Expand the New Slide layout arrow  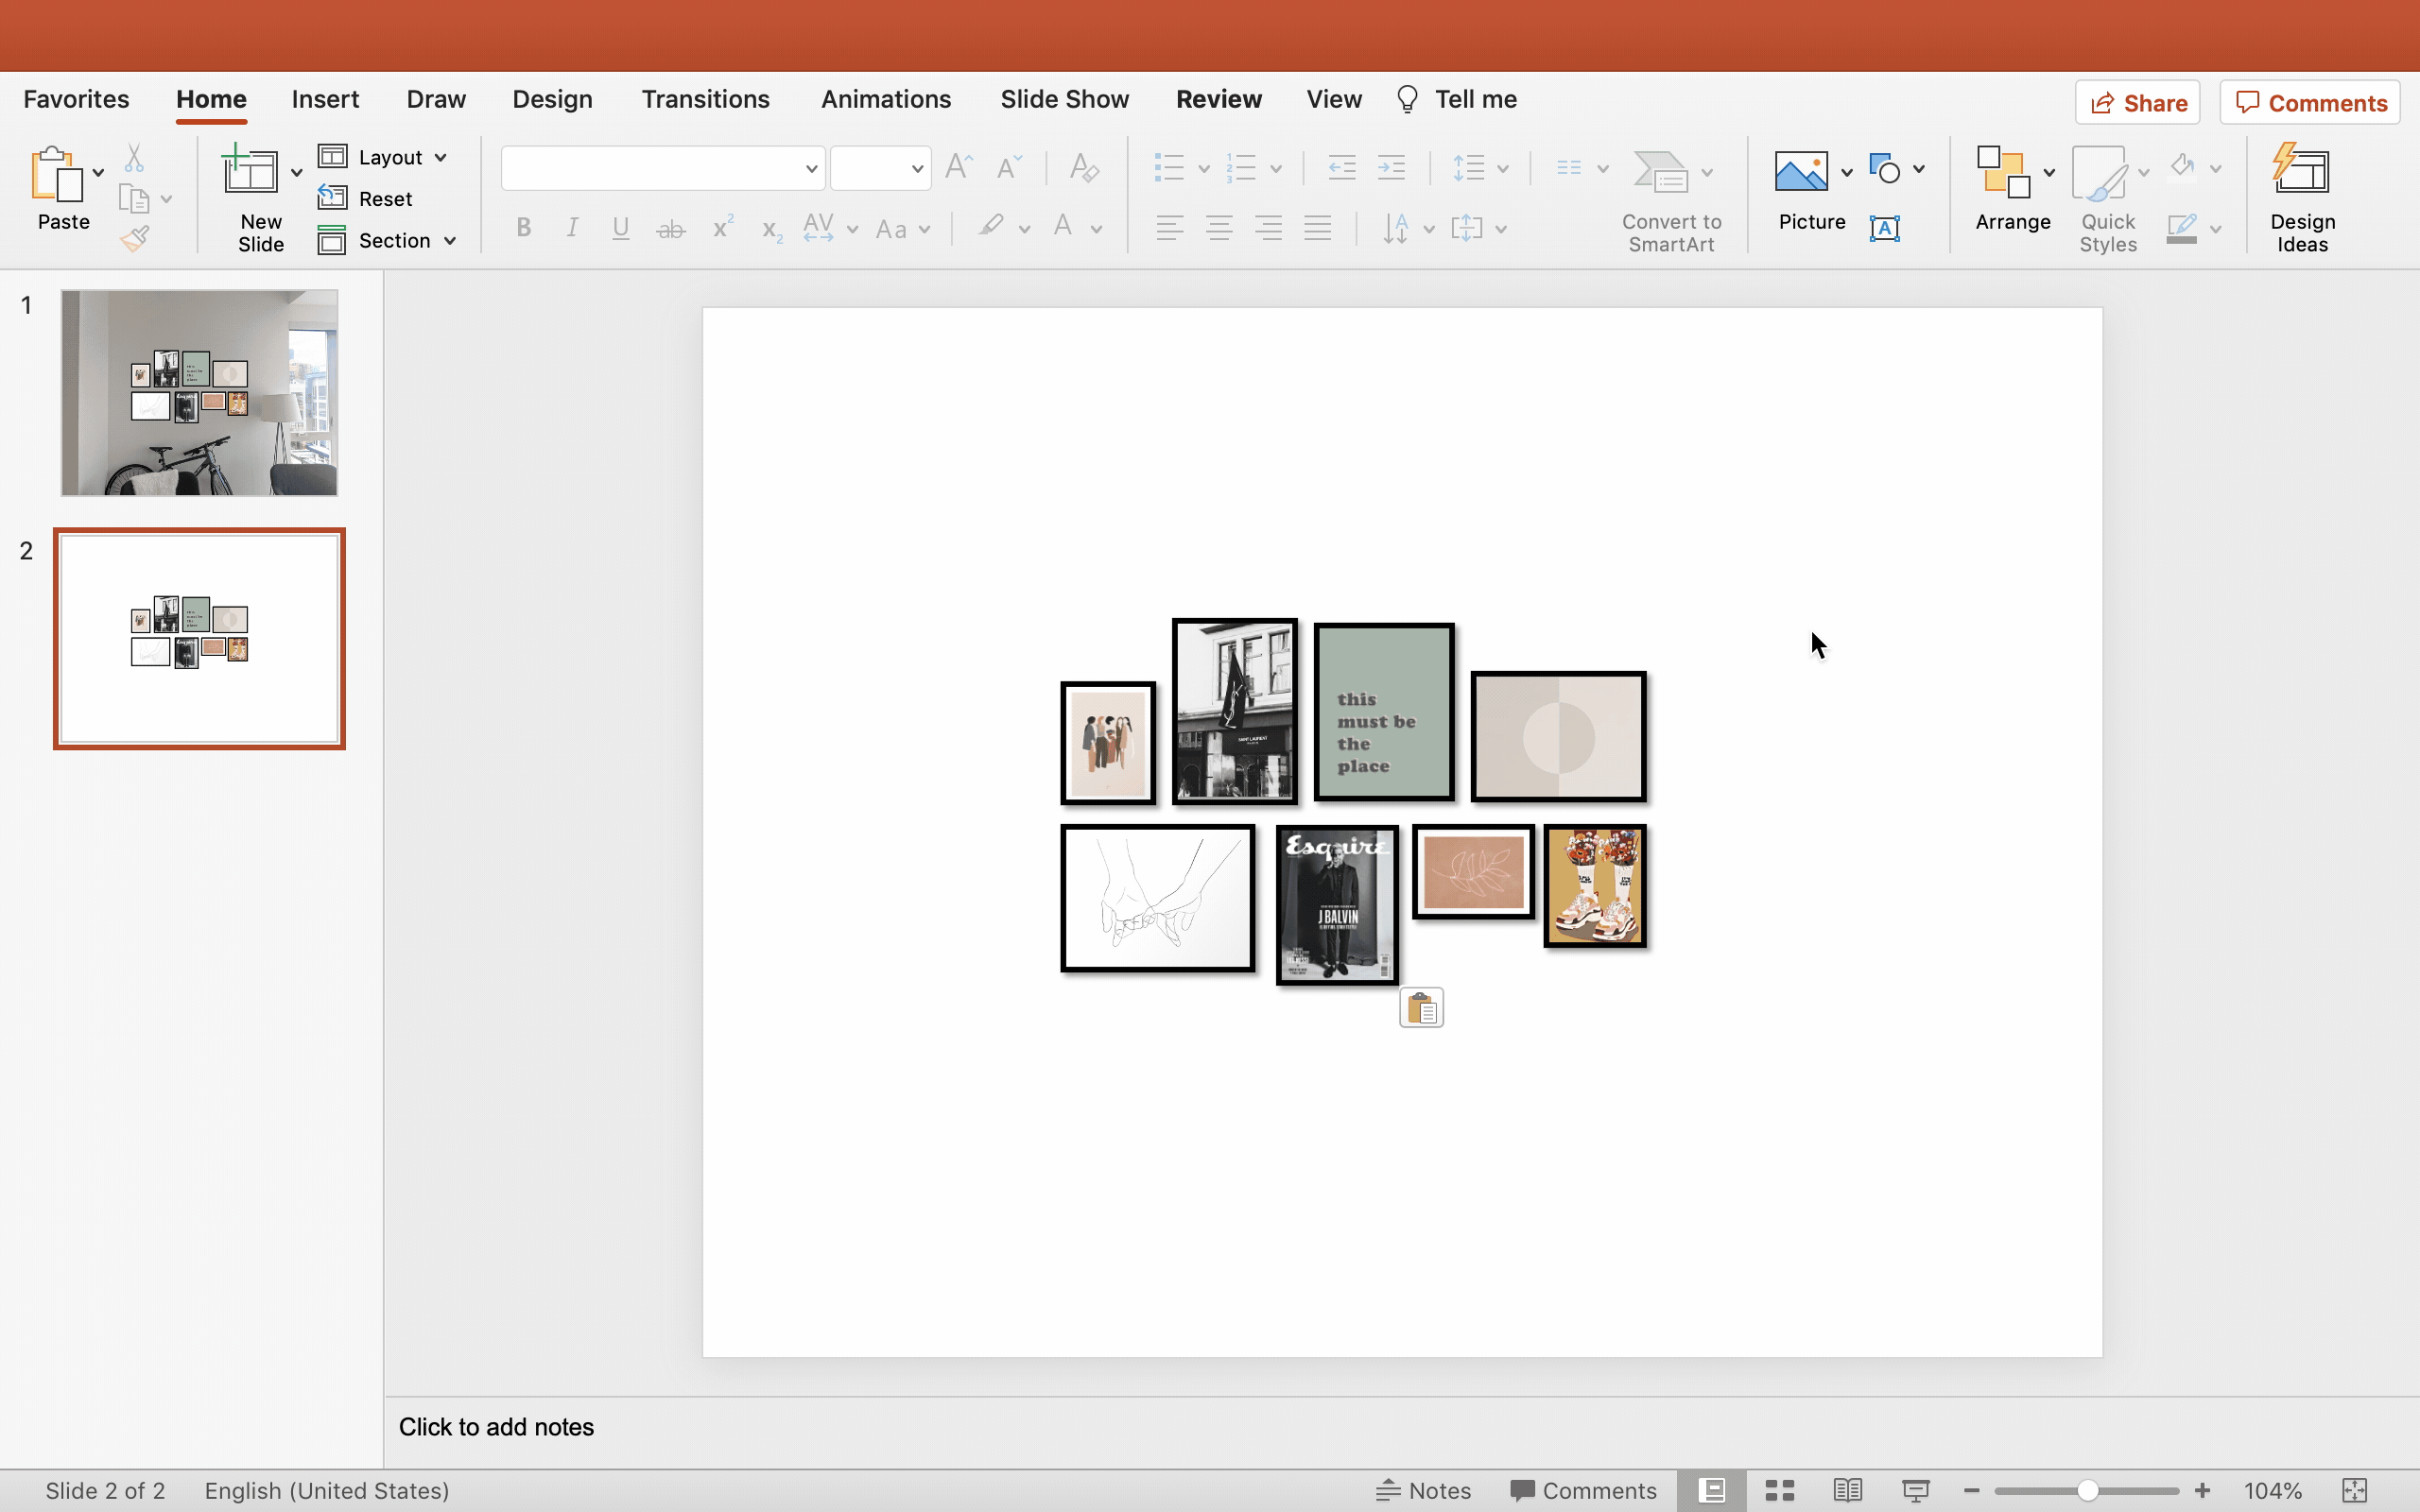(x=296, y=172)
